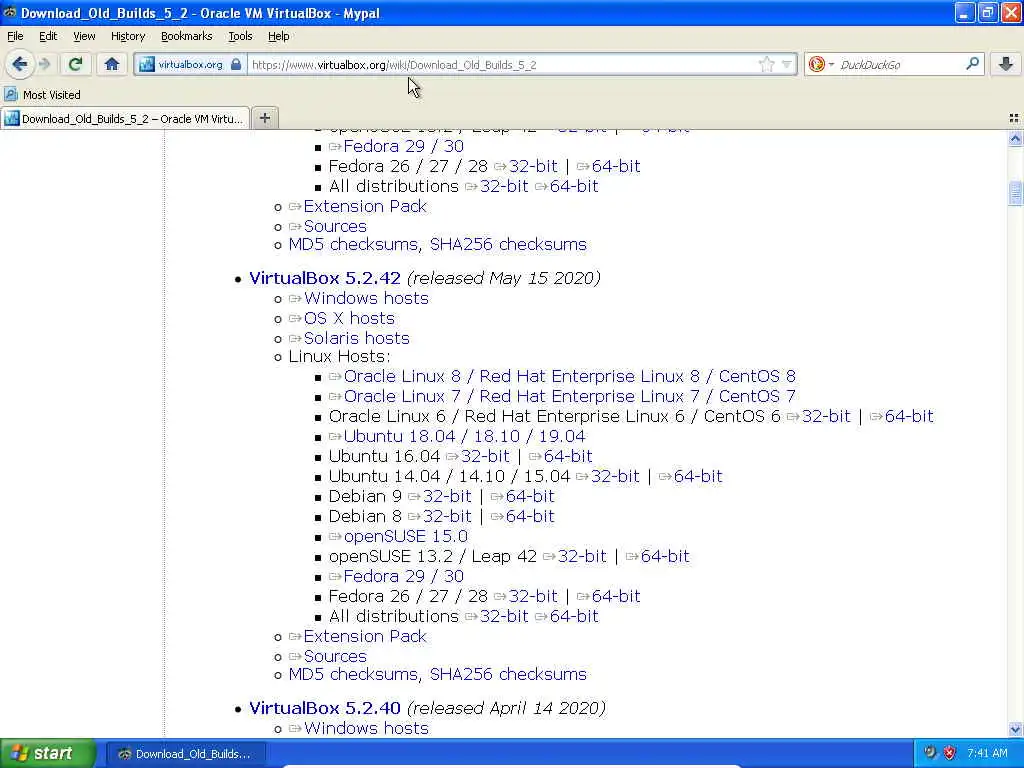Click the Most Visited bookmarks icon
This screenshot has width=1024, height=768.
[x=10, y=95]
